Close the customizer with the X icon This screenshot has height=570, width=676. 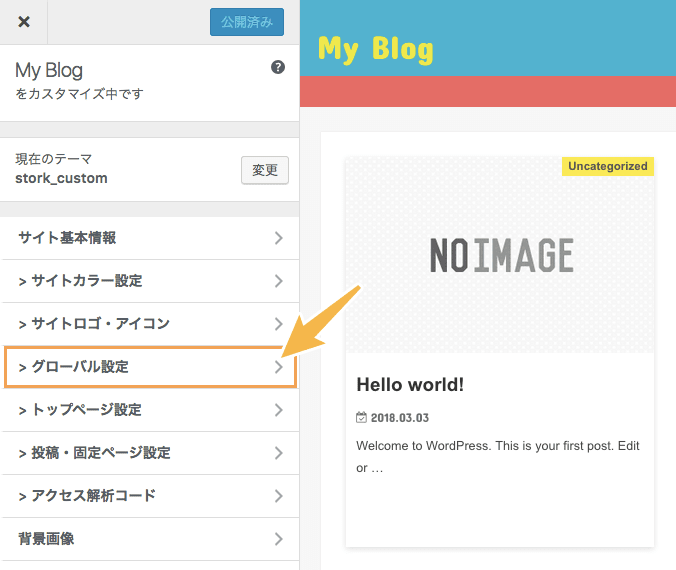coord(24,22)
